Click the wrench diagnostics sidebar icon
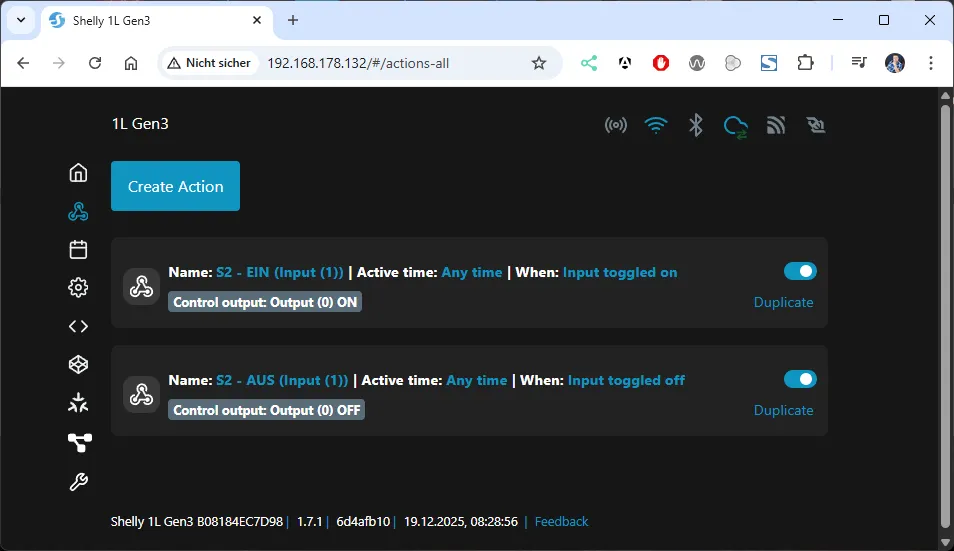954x551 pixels. 78,482
